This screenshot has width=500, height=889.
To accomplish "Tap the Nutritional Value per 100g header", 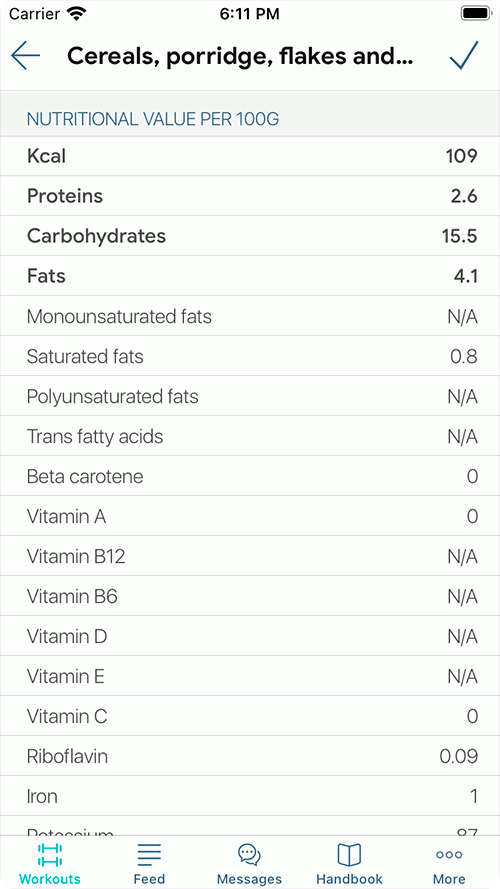I will [x=153, y=120].
